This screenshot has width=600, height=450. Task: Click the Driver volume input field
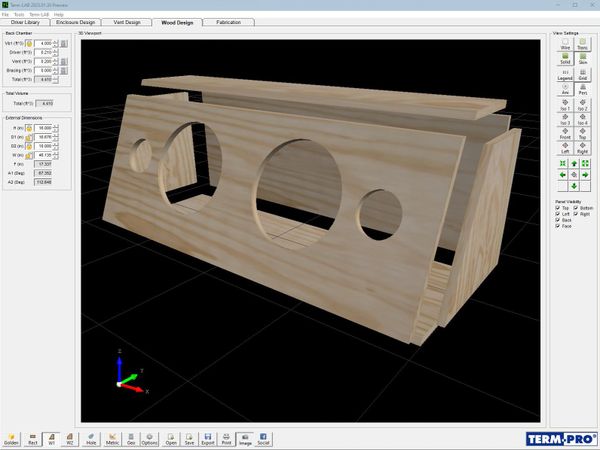click(43, 52)
